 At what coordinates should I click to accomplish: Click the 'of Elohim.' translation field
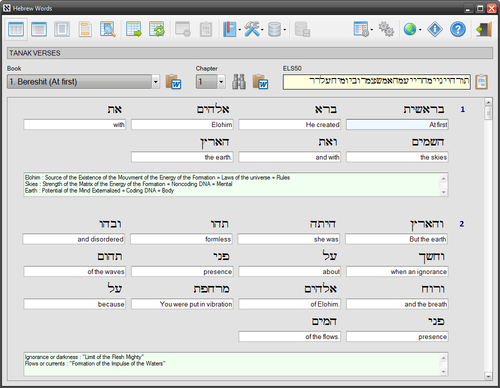tap(290, 304)
